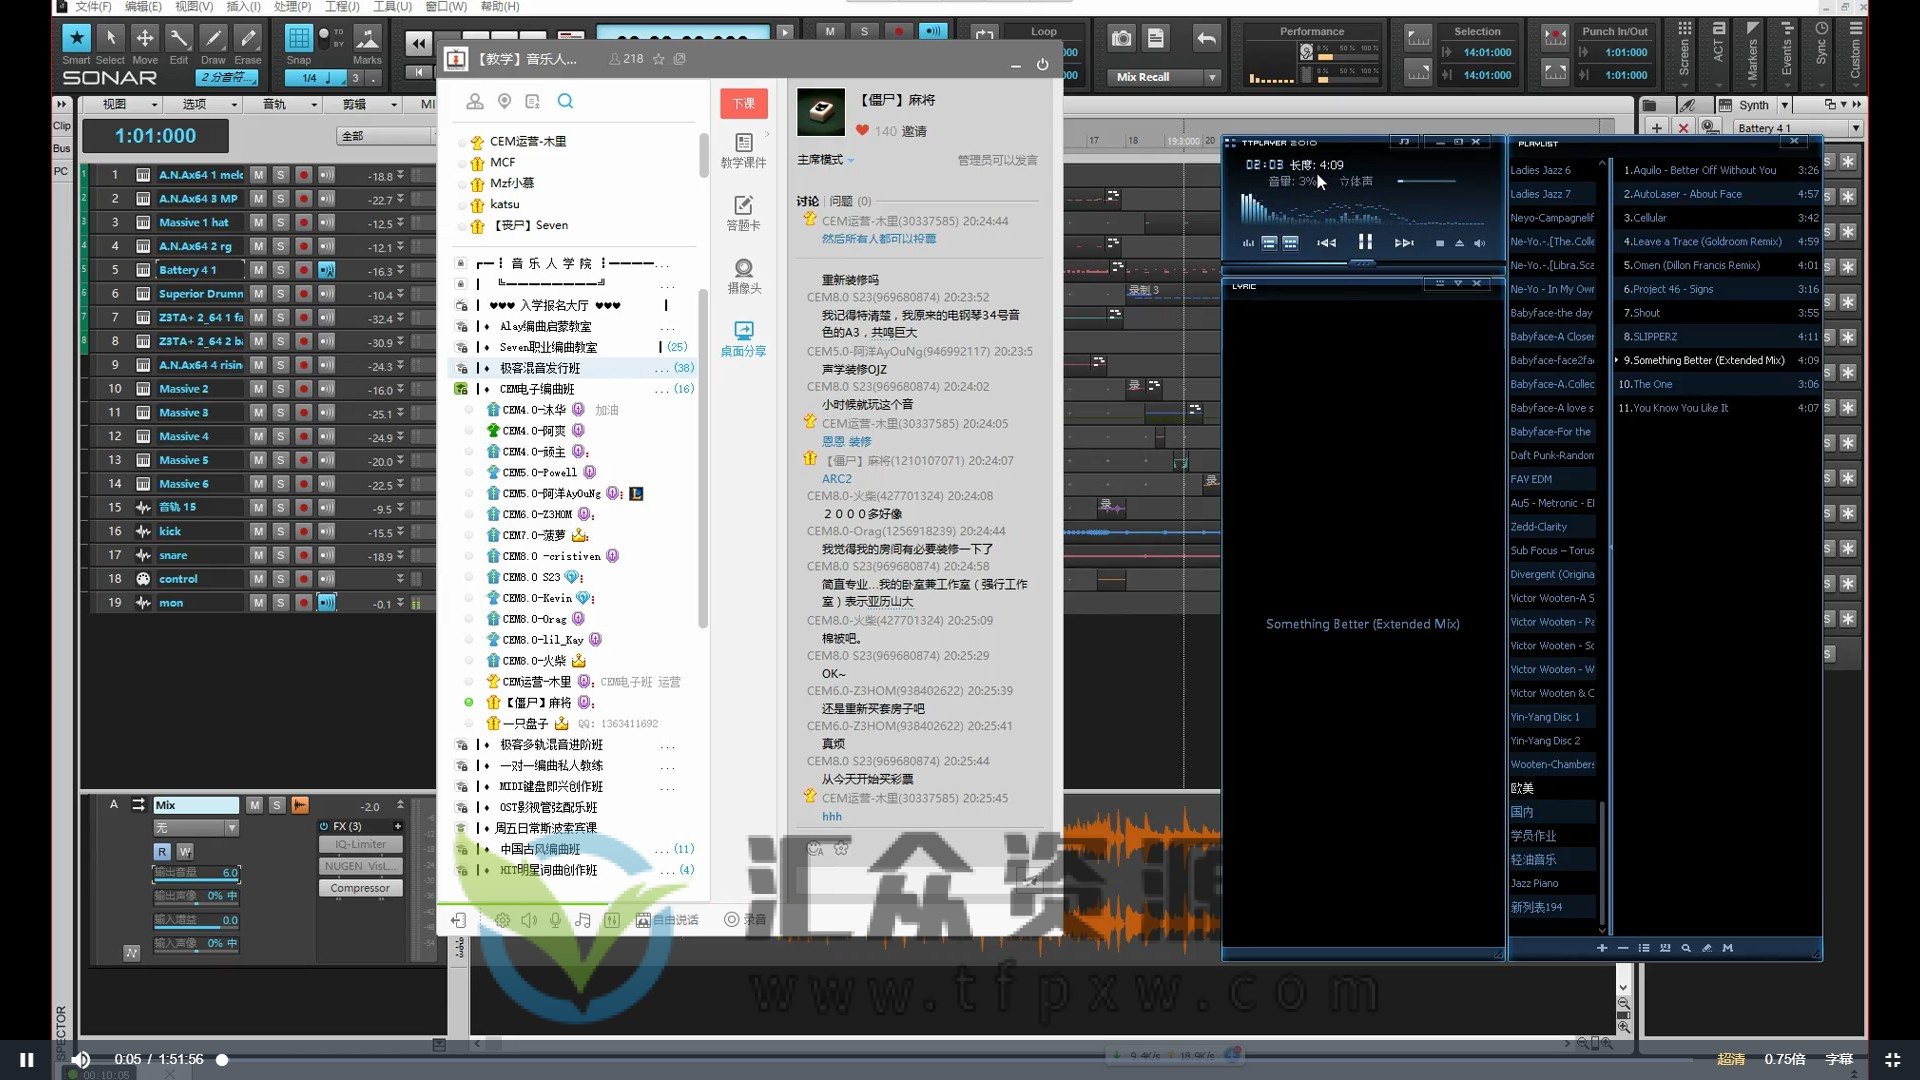The height and width of the screenshot is (1080, 1920).
Task: Switch to 讨论 tab in chat
Action: point(808,201)
